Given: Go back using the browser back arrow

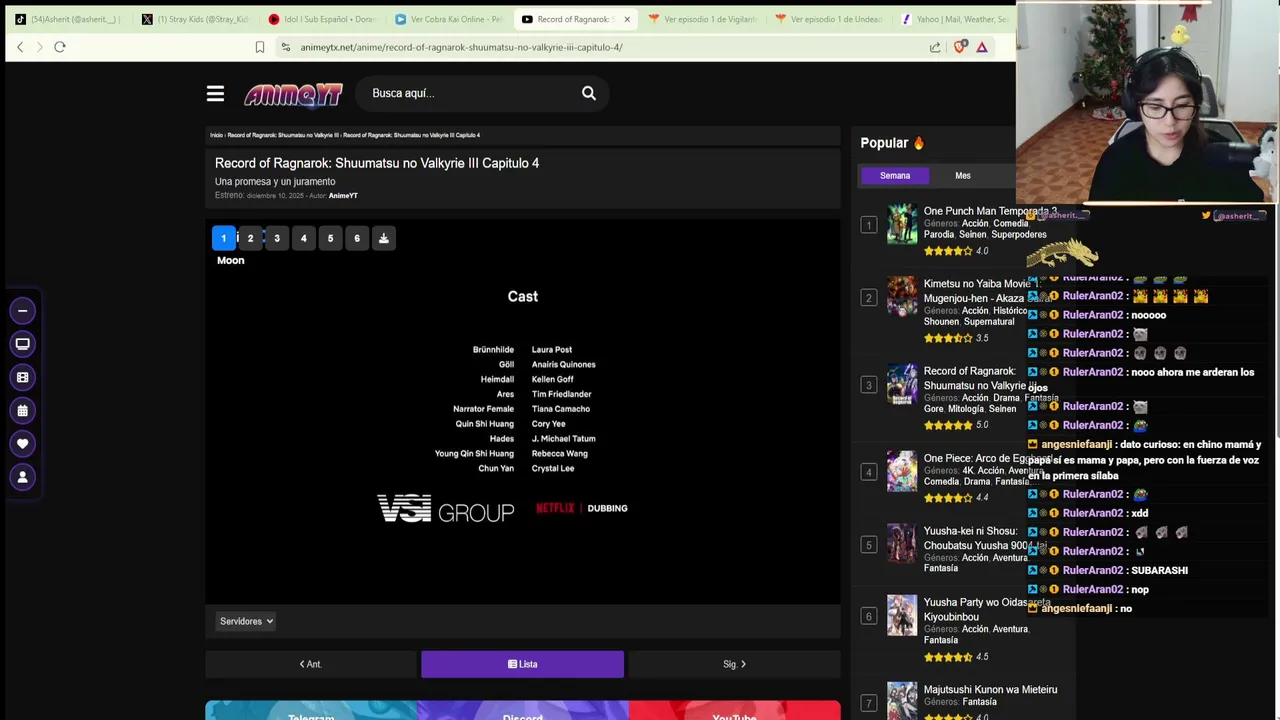Looking at the screenshot, I should pyautogui.click(x=20, y=47).
